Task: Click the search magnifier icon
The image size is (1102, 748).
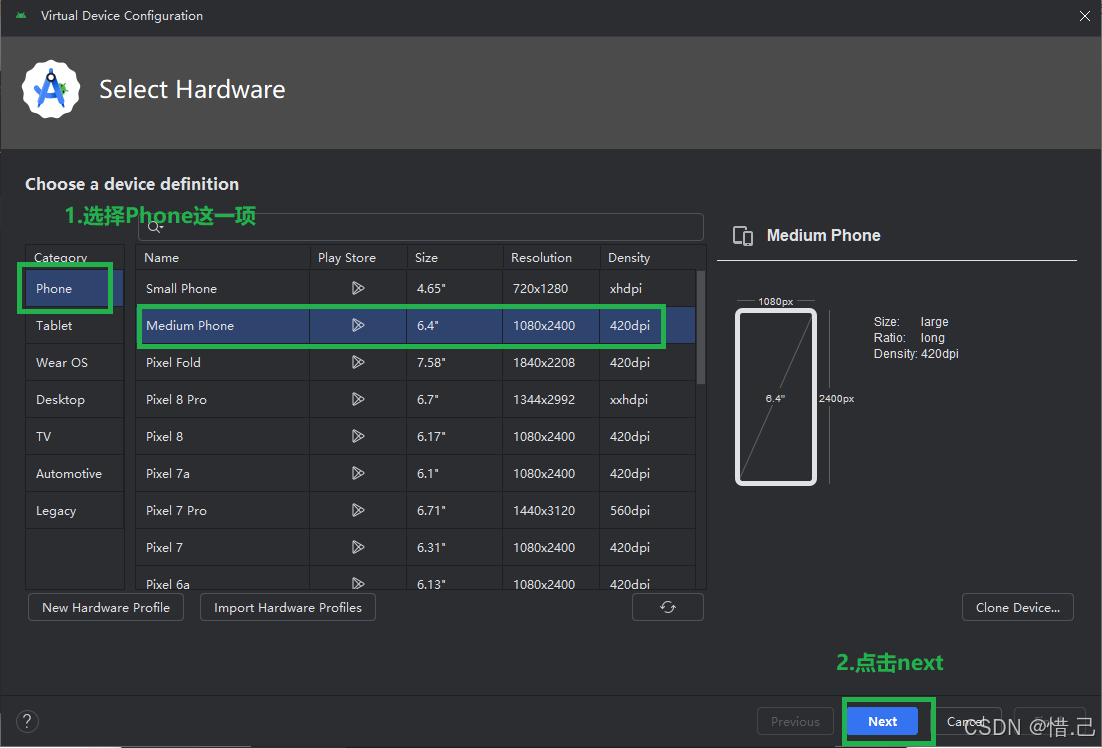Action: coord(155,227)
